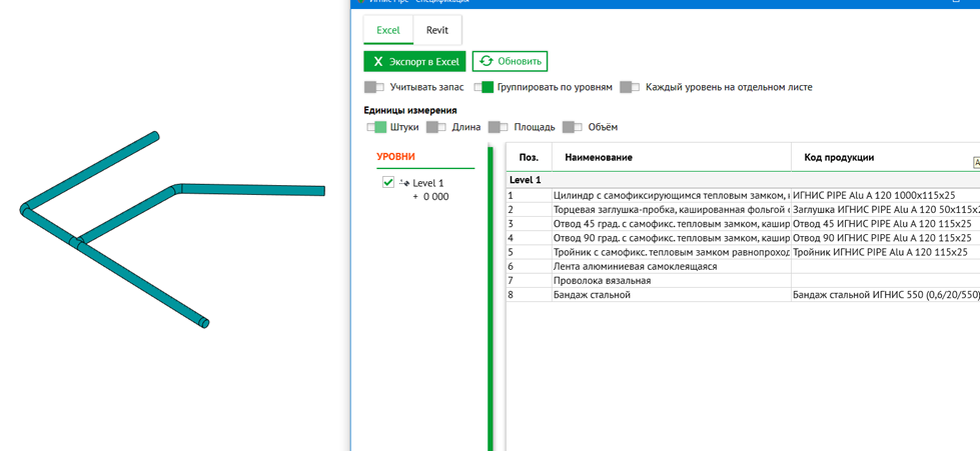The width and height of the screenshot is (980, 451).
Task: Toggle the Штуки units switch
Action: (377, 127)
